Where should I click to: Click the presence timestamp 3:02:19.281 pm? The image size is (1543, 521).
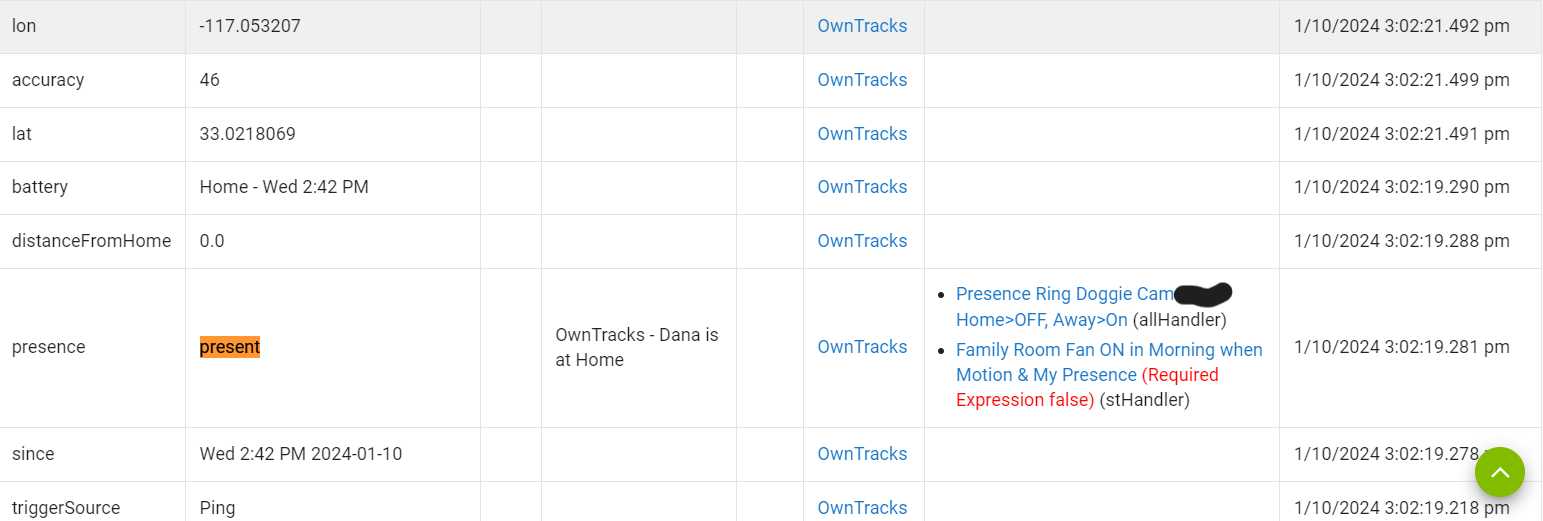(x=1402, y=347)
